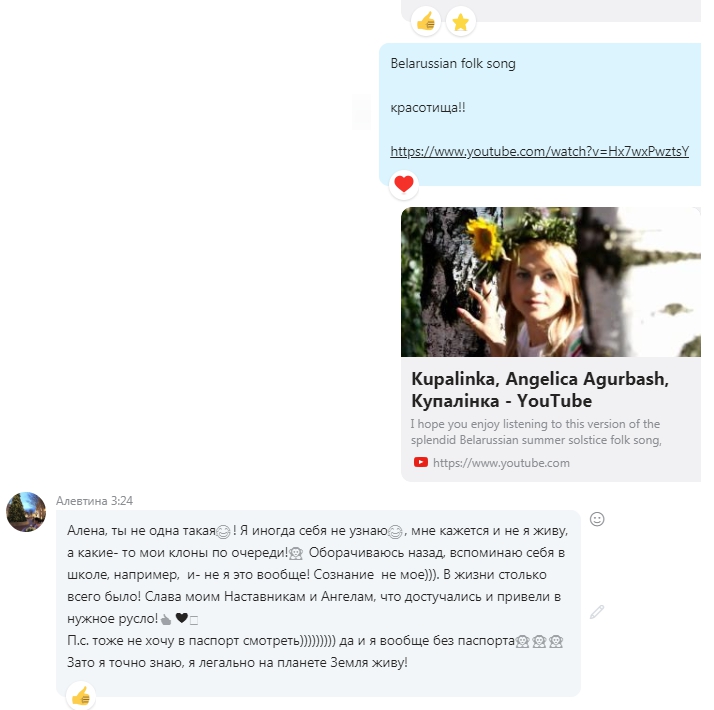Select the Belarussian folk song message bubble
The image size is (714, 710).
[x=540, y=114]
